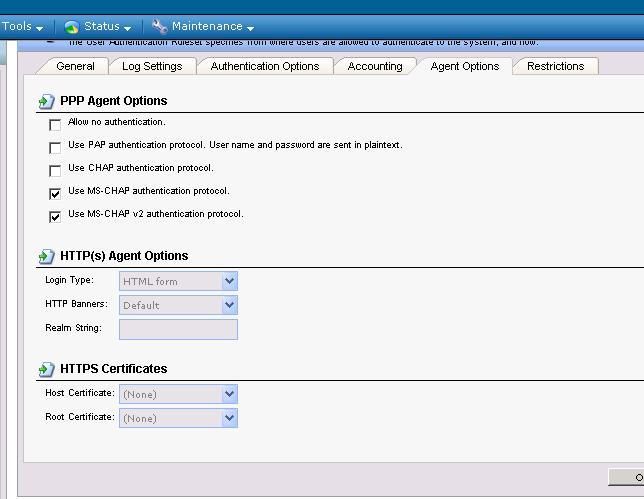Uncheck Use MS-CHAP authentication protocol
This screenshot has width=644, height=499.
55,193
